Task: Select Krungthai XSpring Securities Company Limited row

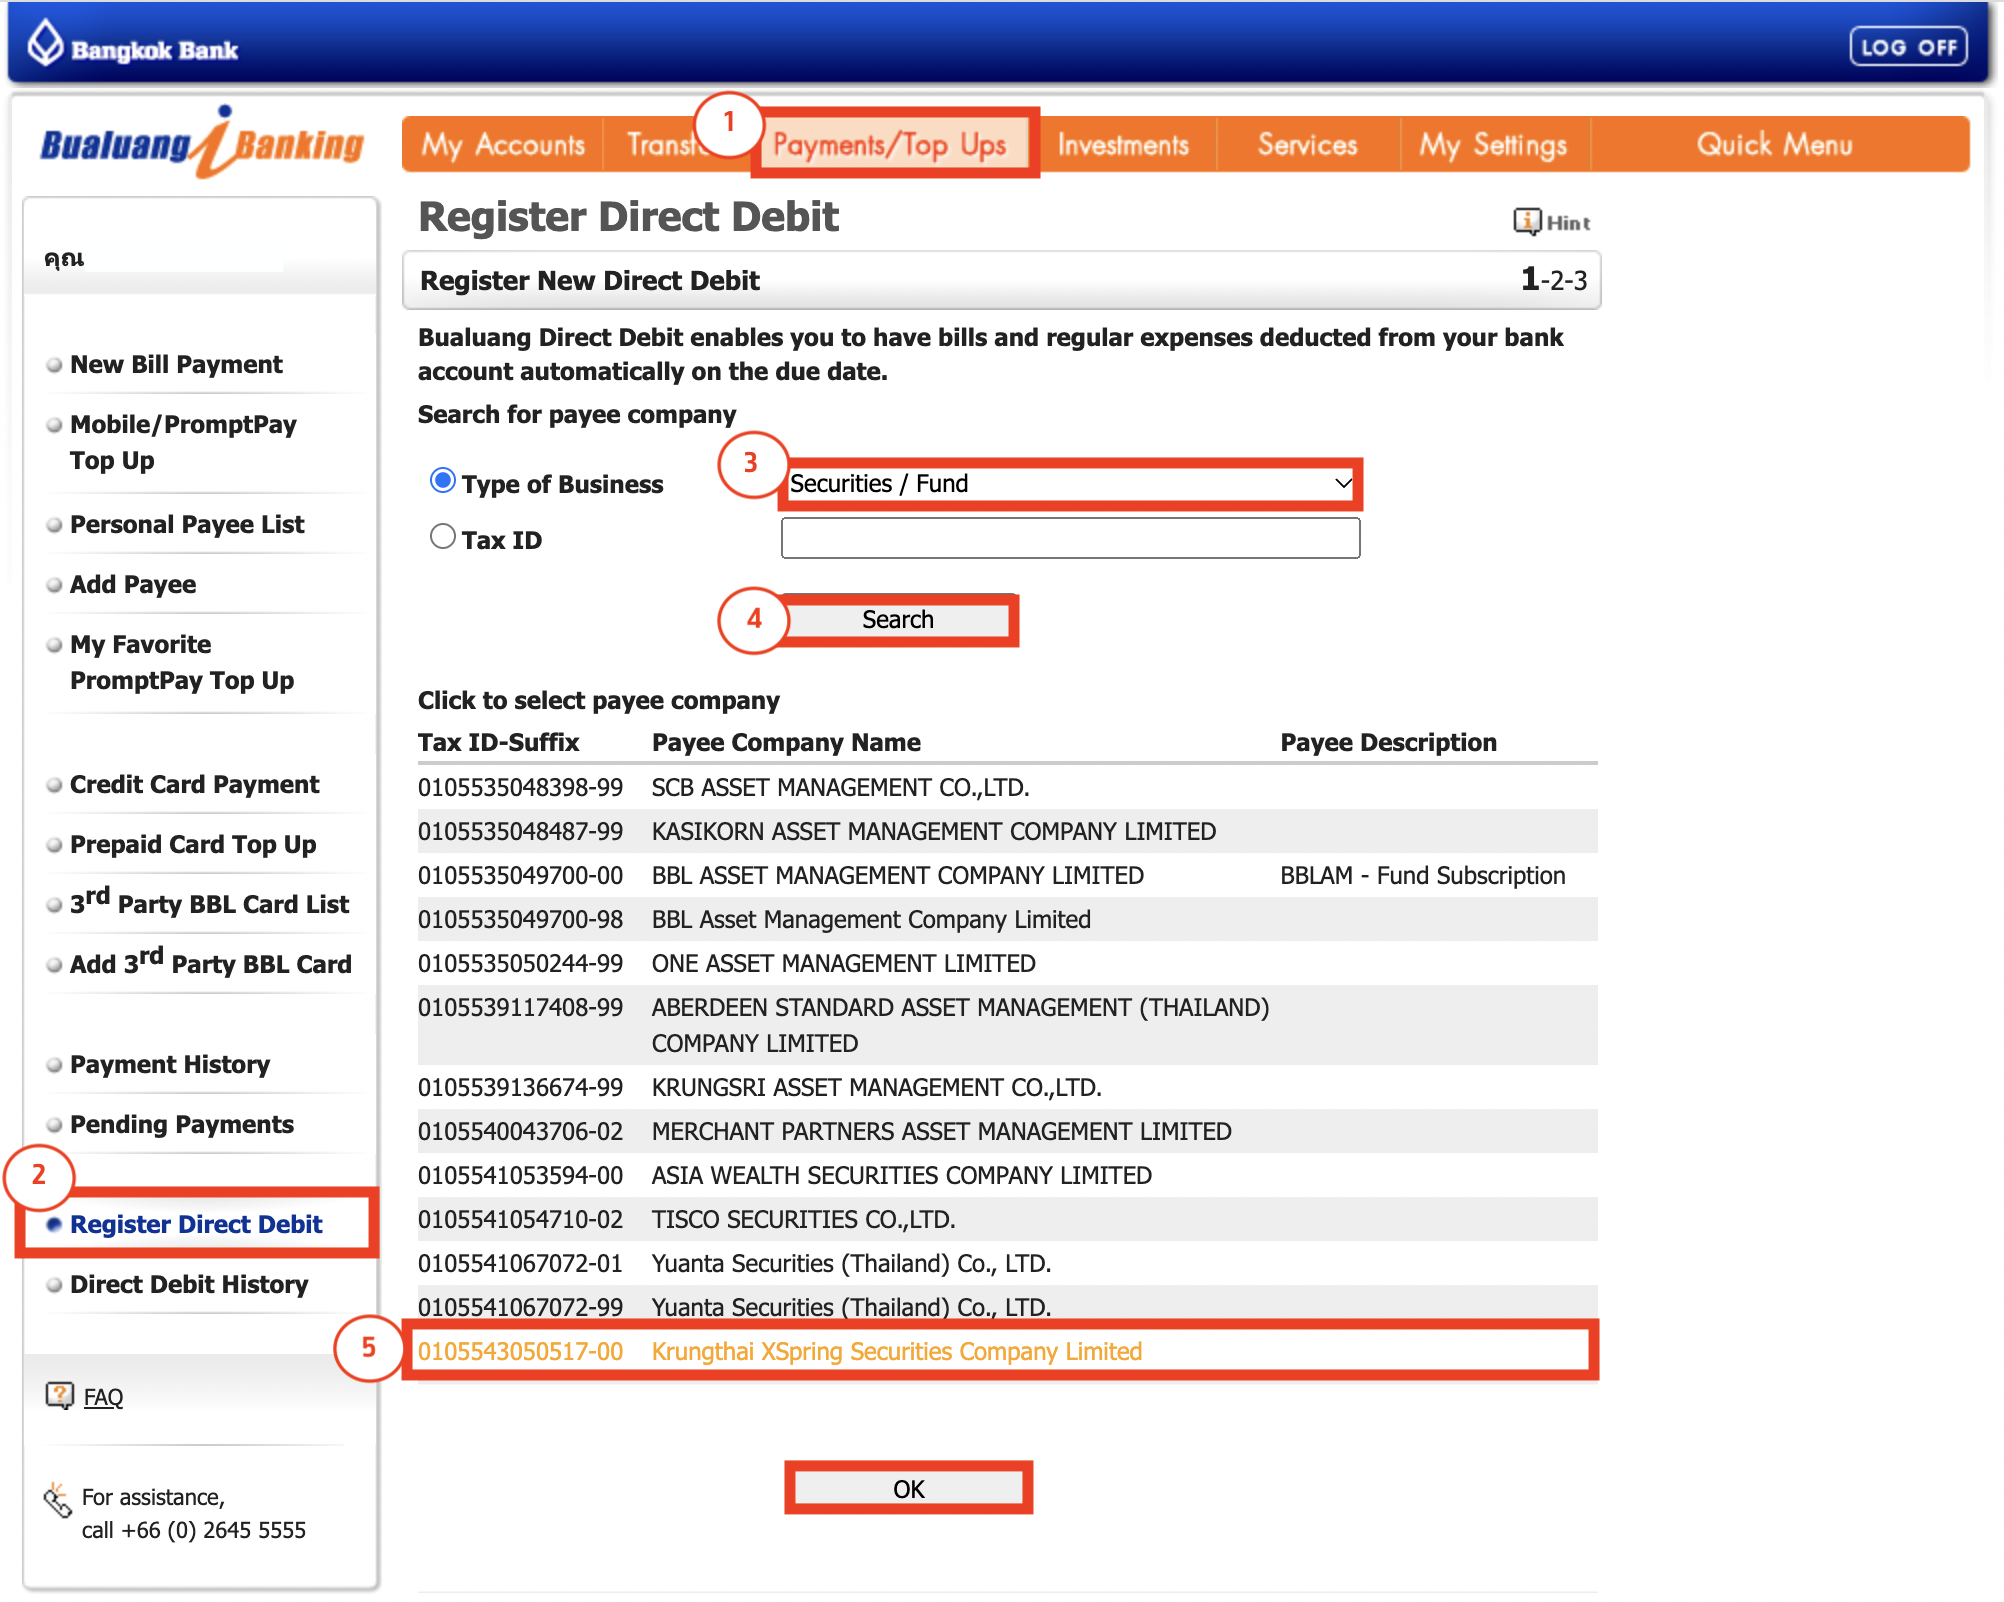Action: click(x=896, y=1351)
